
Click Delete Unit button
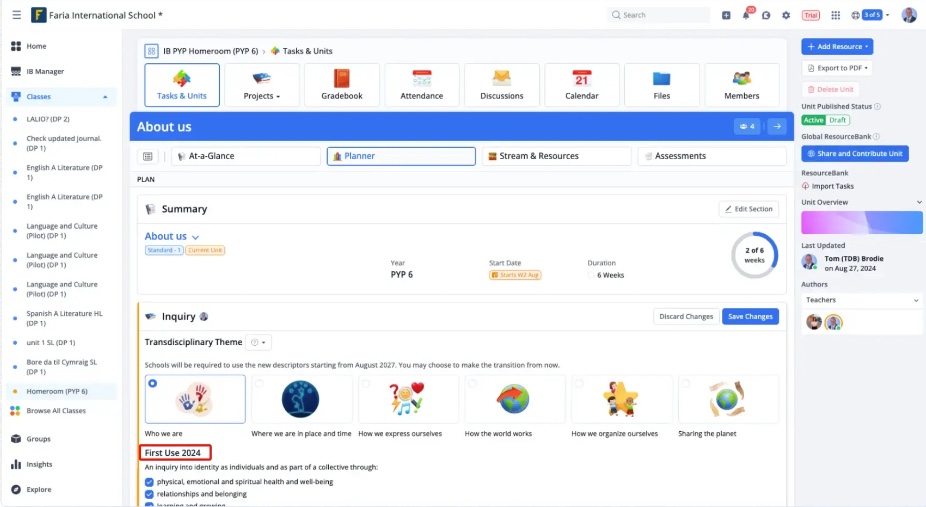(830, 90)
